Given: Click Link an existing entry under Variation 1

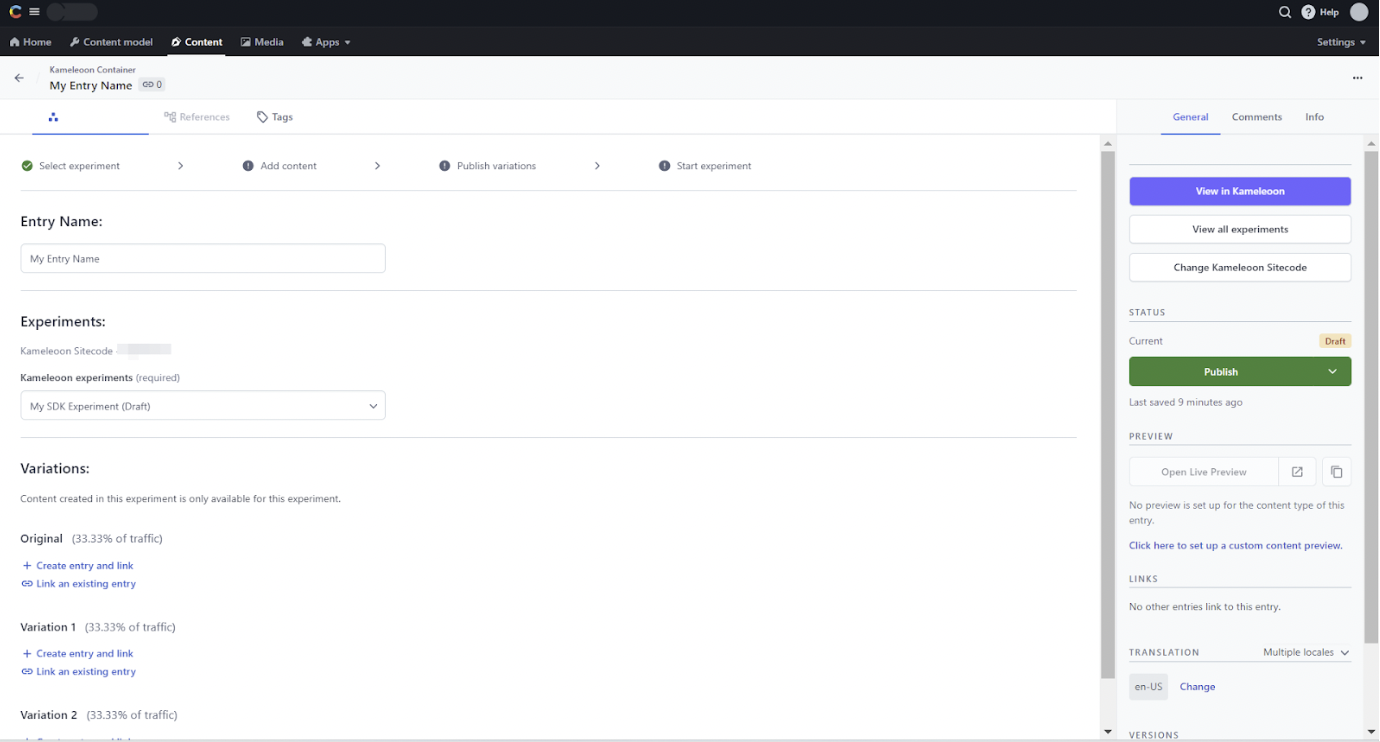Looking at the screenshot, I should [85, 672].
